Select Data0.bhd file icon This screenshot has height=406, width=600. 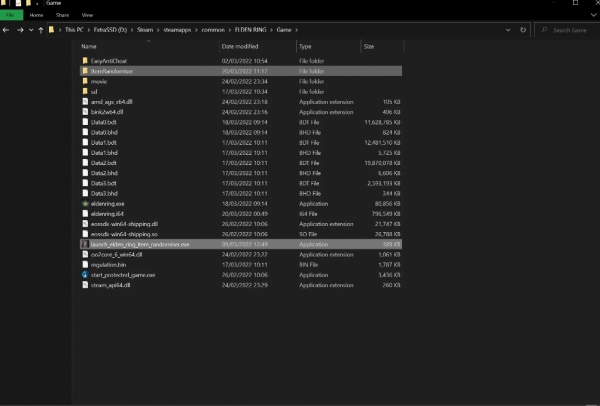85,132
